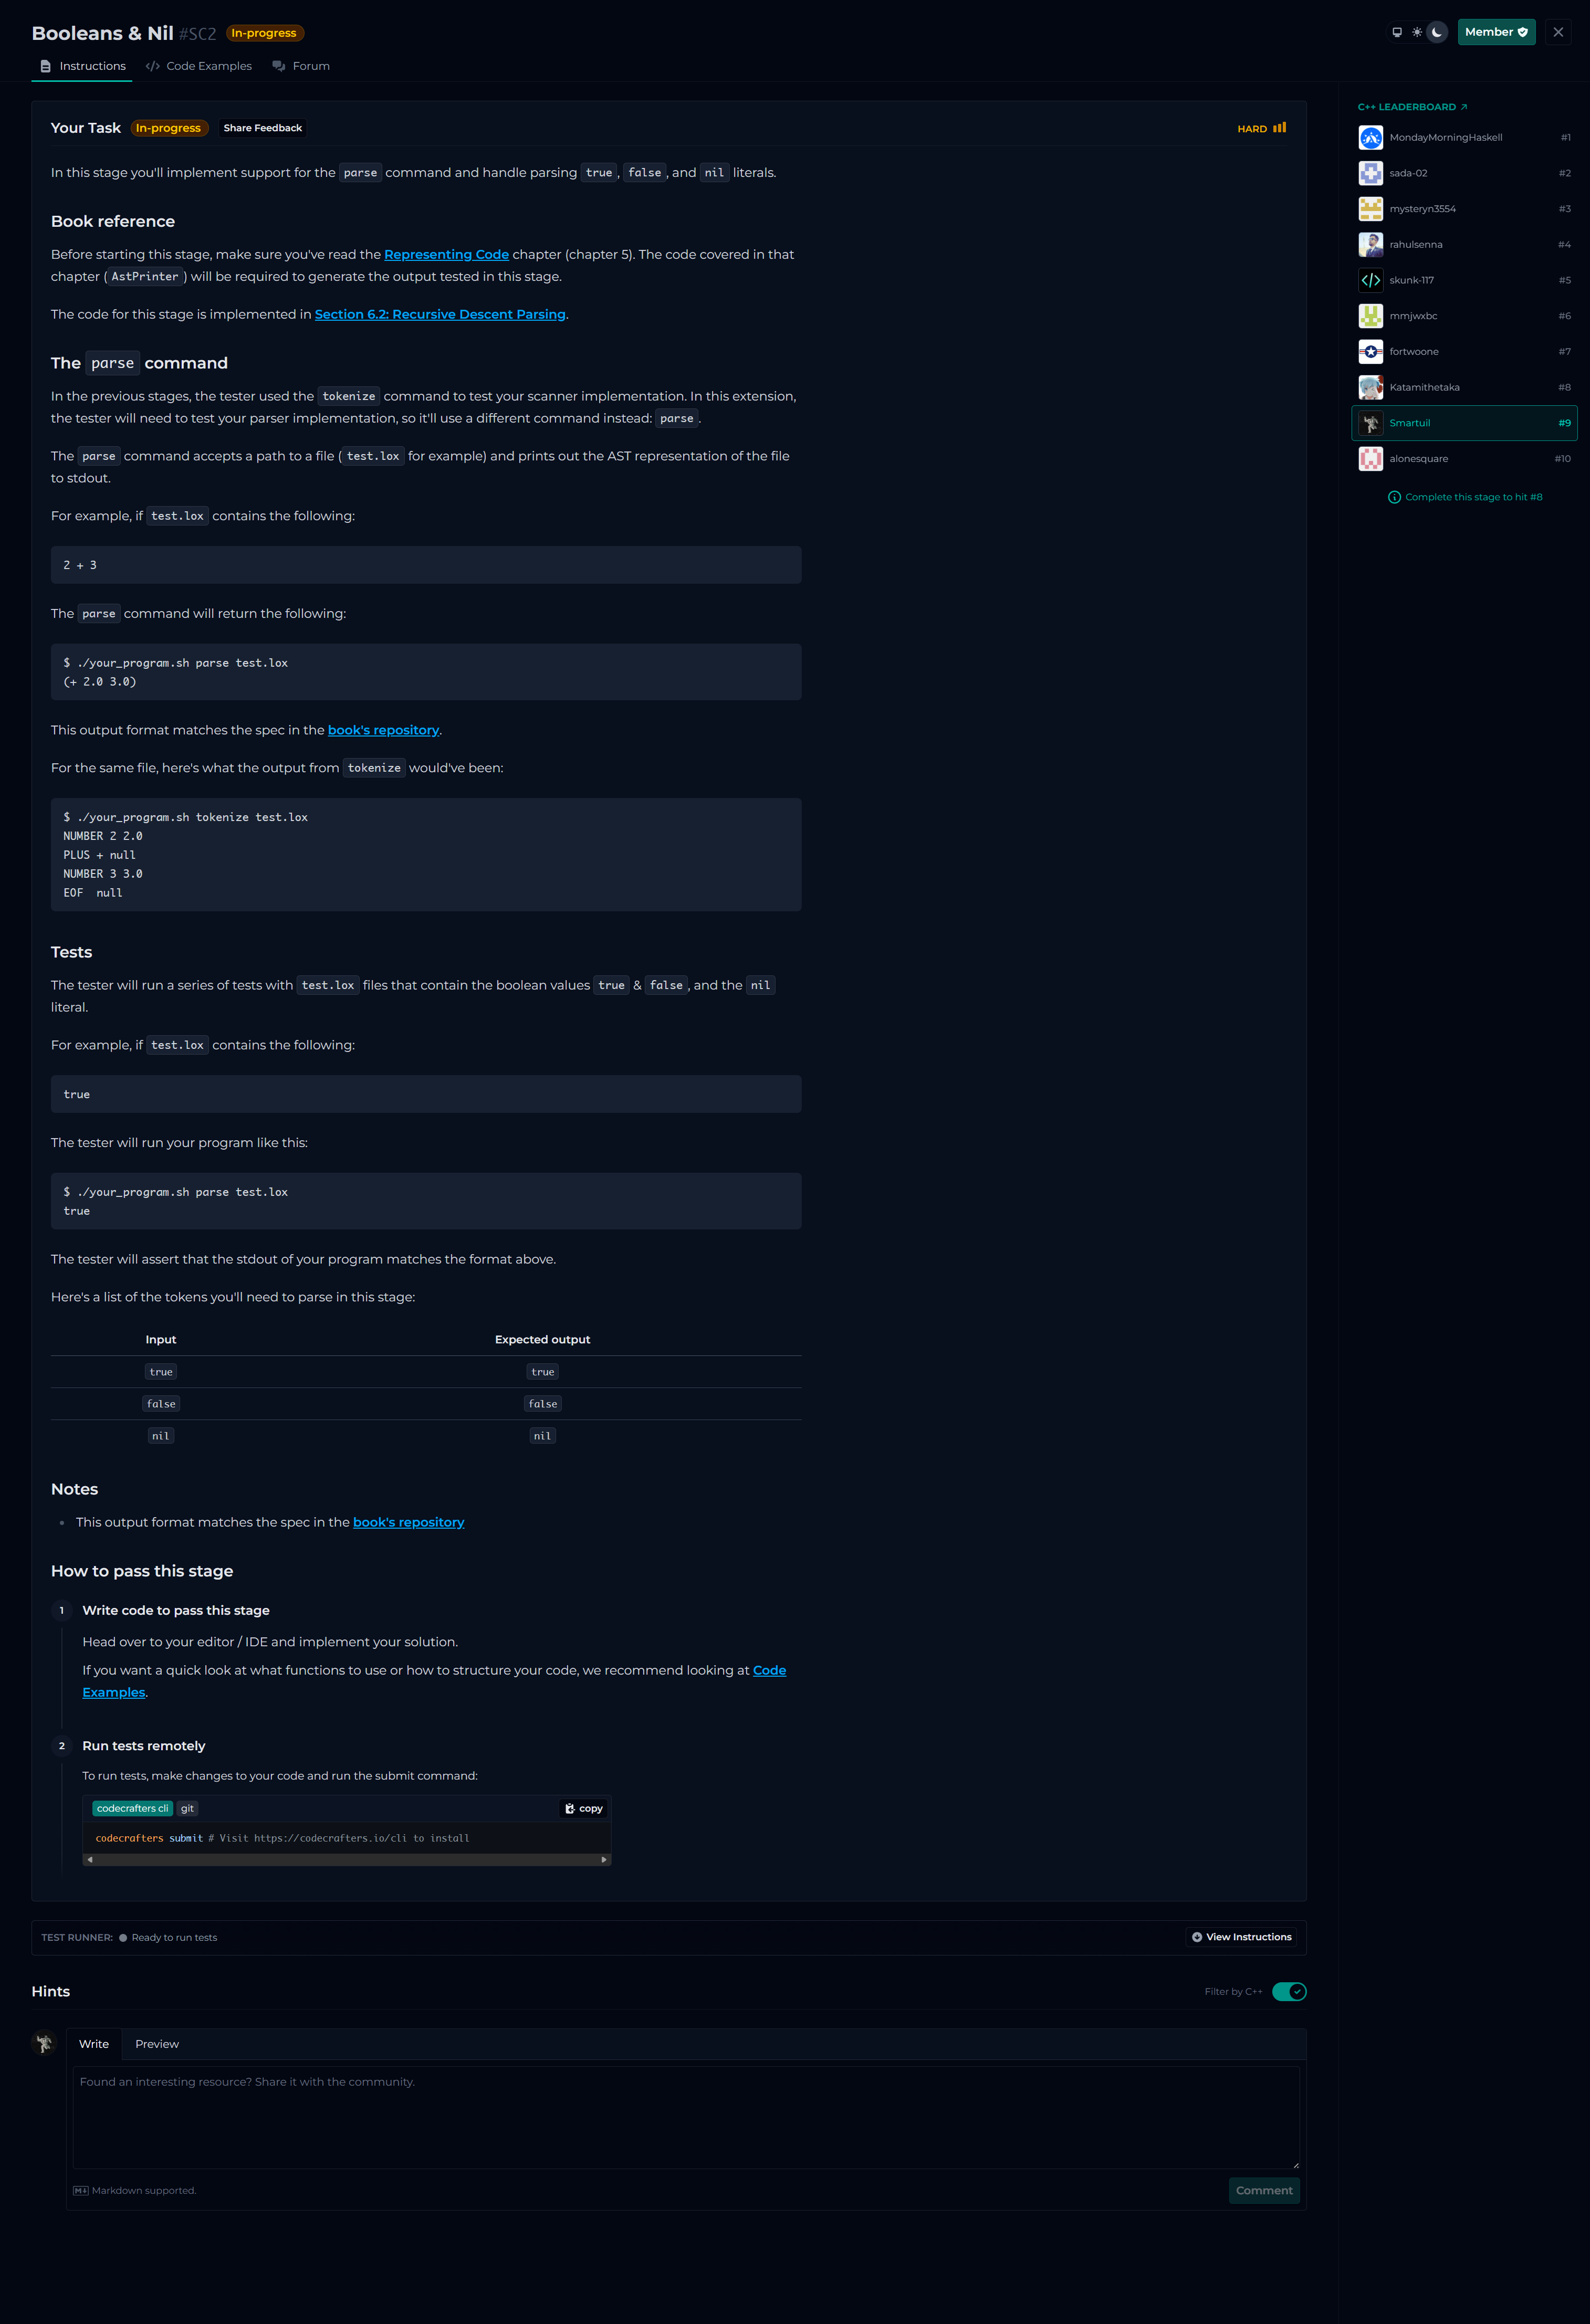Select the git command option
This screenshot has width=1590, height=2324.
[187, 1808]
